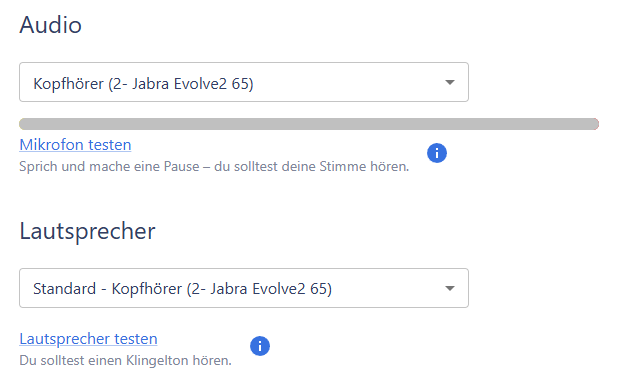Click the arrow of the Standard - Kopfhörer dropdown
This screenshot has width=622, height=379.
coord(449,288)
